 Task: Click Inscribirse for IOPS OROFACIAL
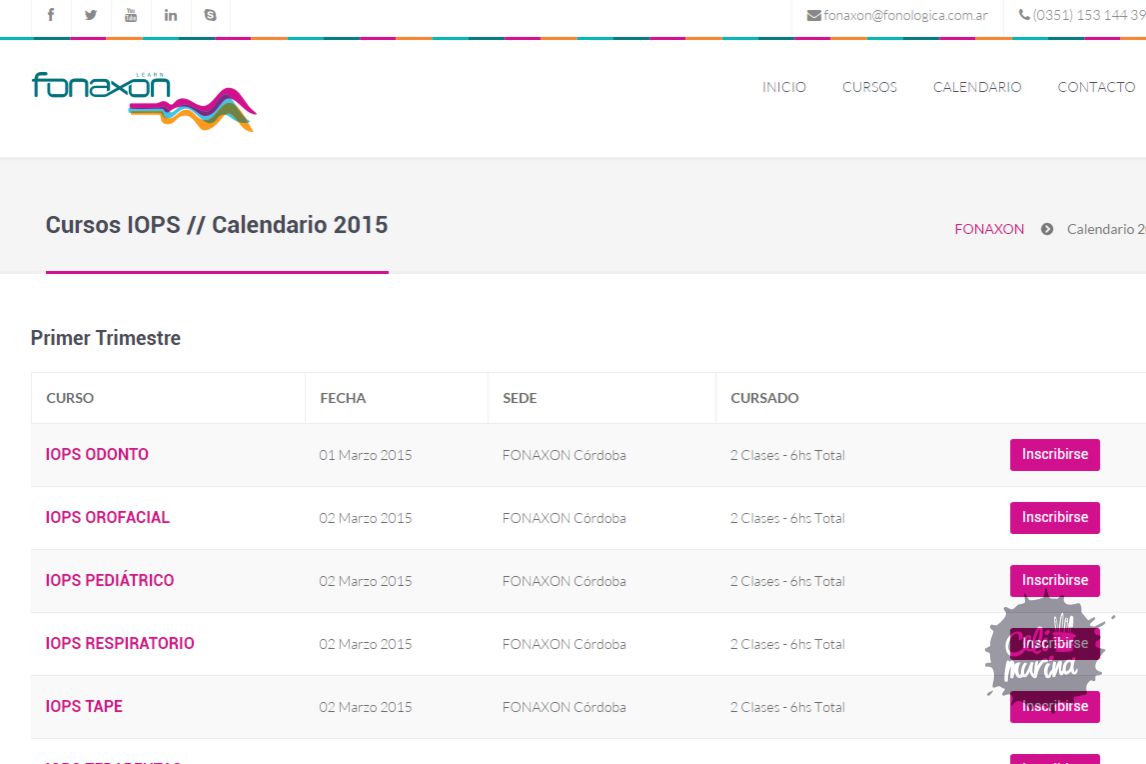[1054, 518]
